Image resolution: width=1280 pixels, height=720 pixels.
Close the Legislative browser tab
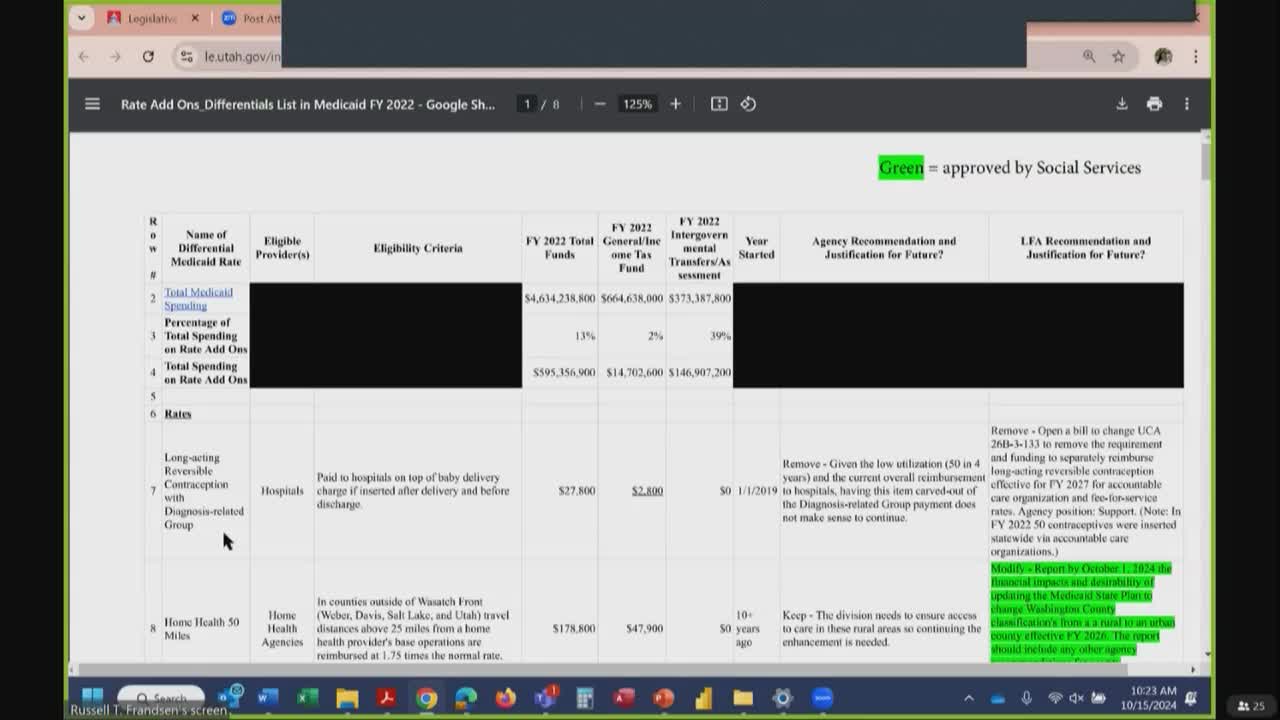click(195, 18)
